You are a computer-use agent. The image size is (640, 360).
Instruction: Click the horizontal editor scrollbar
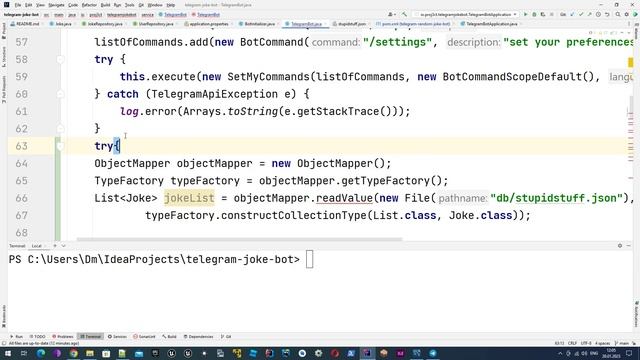click(239, 239)
